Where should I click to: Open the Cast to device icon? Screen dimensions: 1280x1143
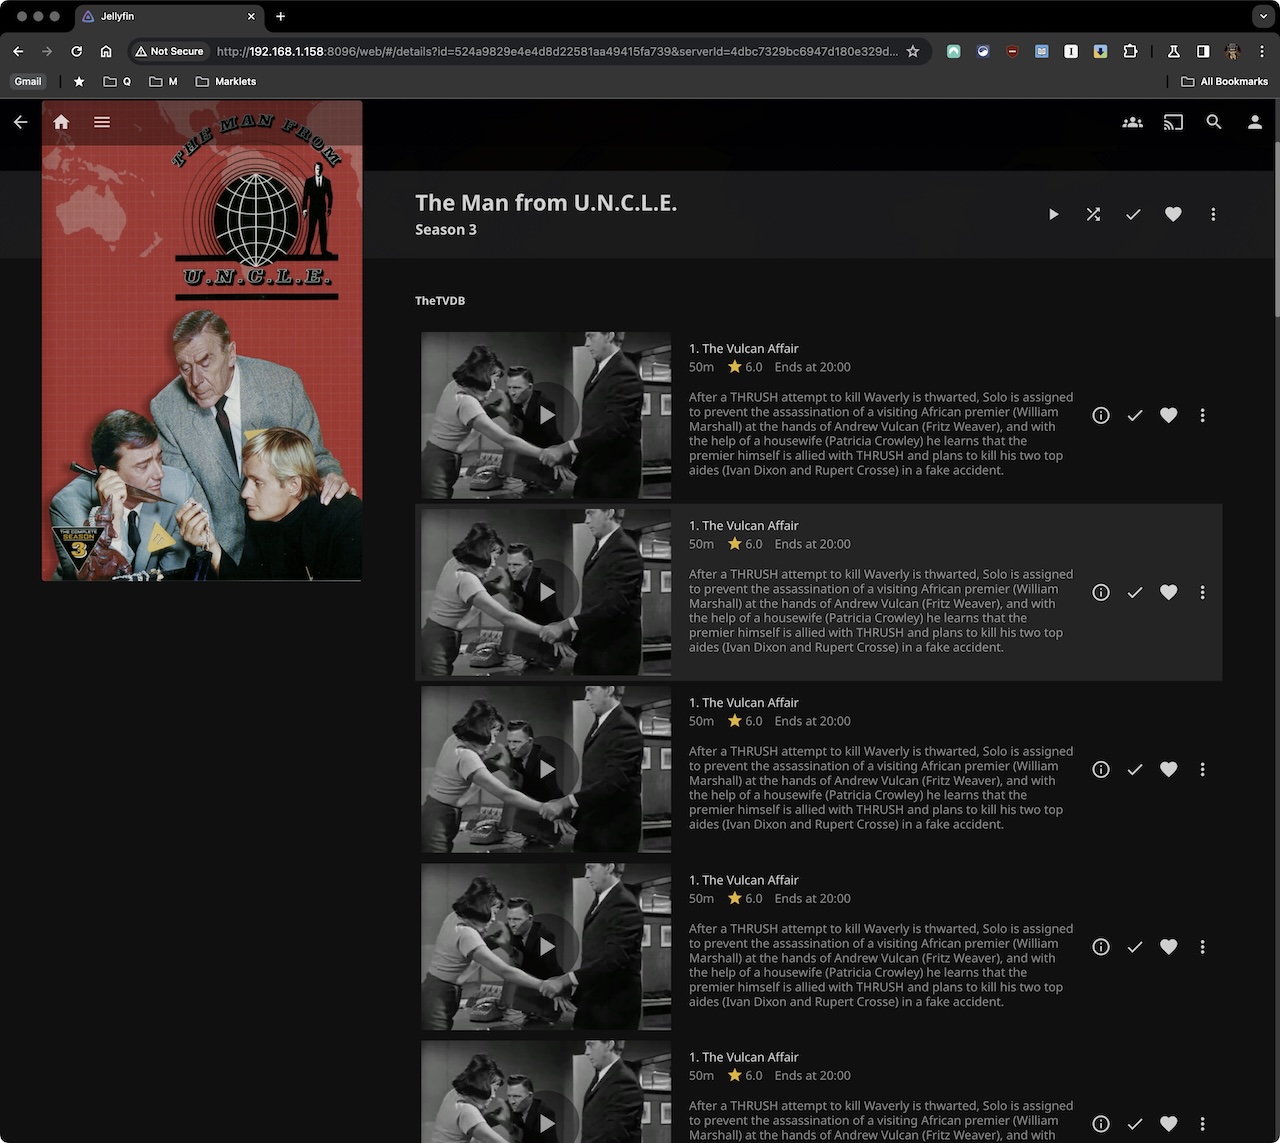click(x=1173, y=122)
